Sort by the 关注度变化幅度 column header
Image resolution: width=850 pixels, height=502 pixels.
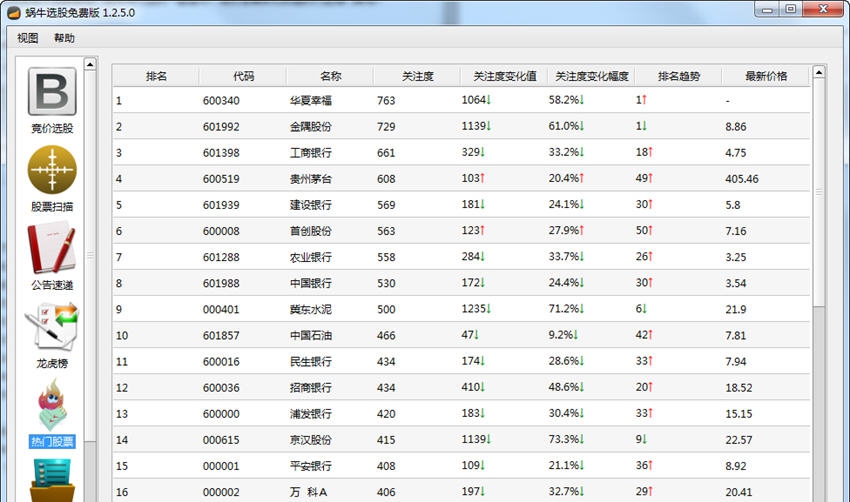click(591, 76)
